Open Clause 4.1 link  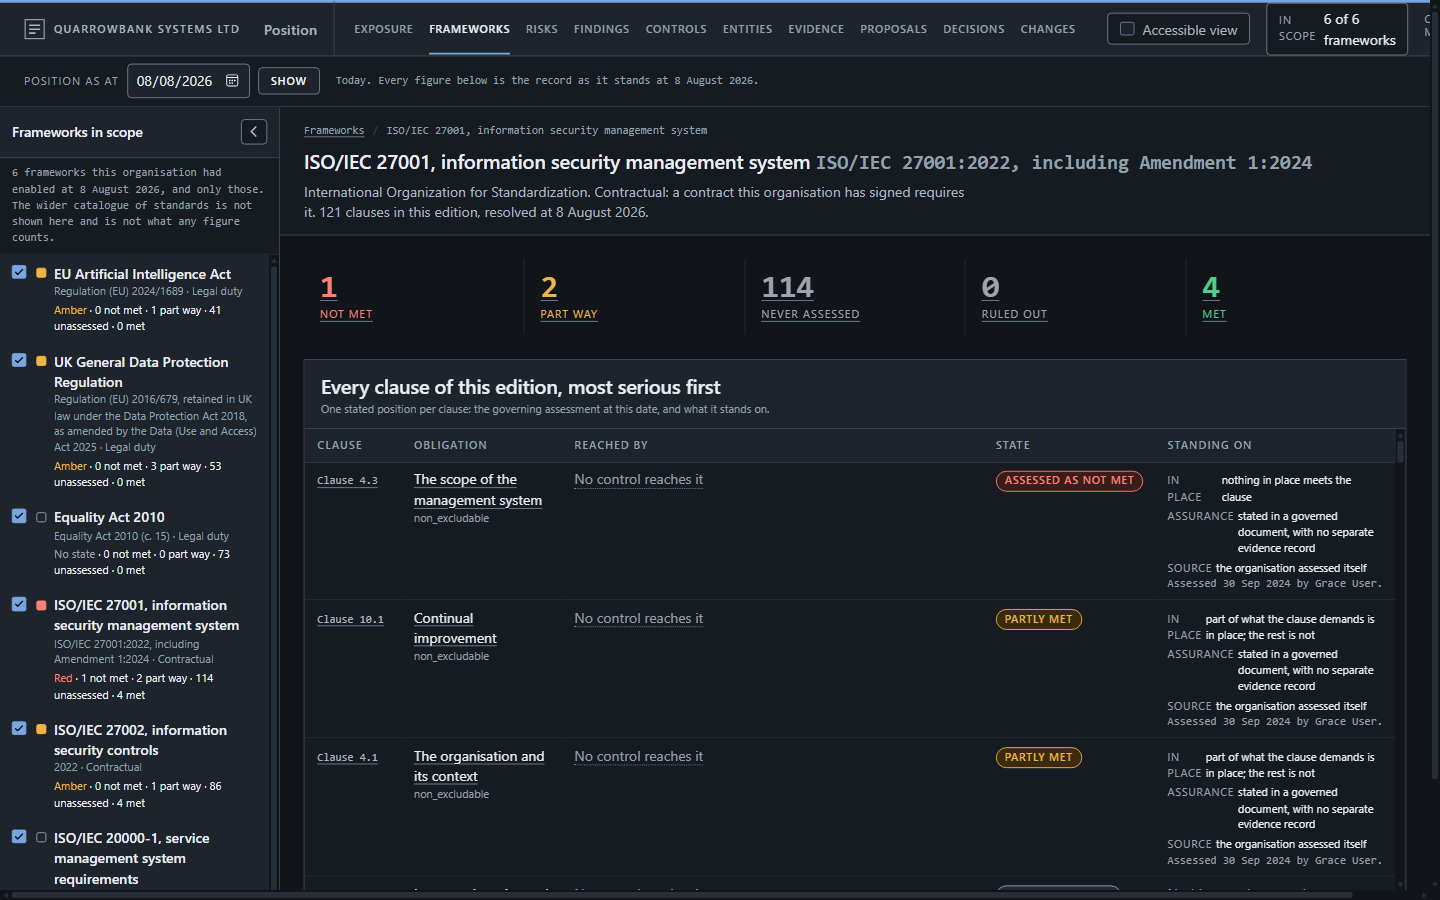(347, 758)
